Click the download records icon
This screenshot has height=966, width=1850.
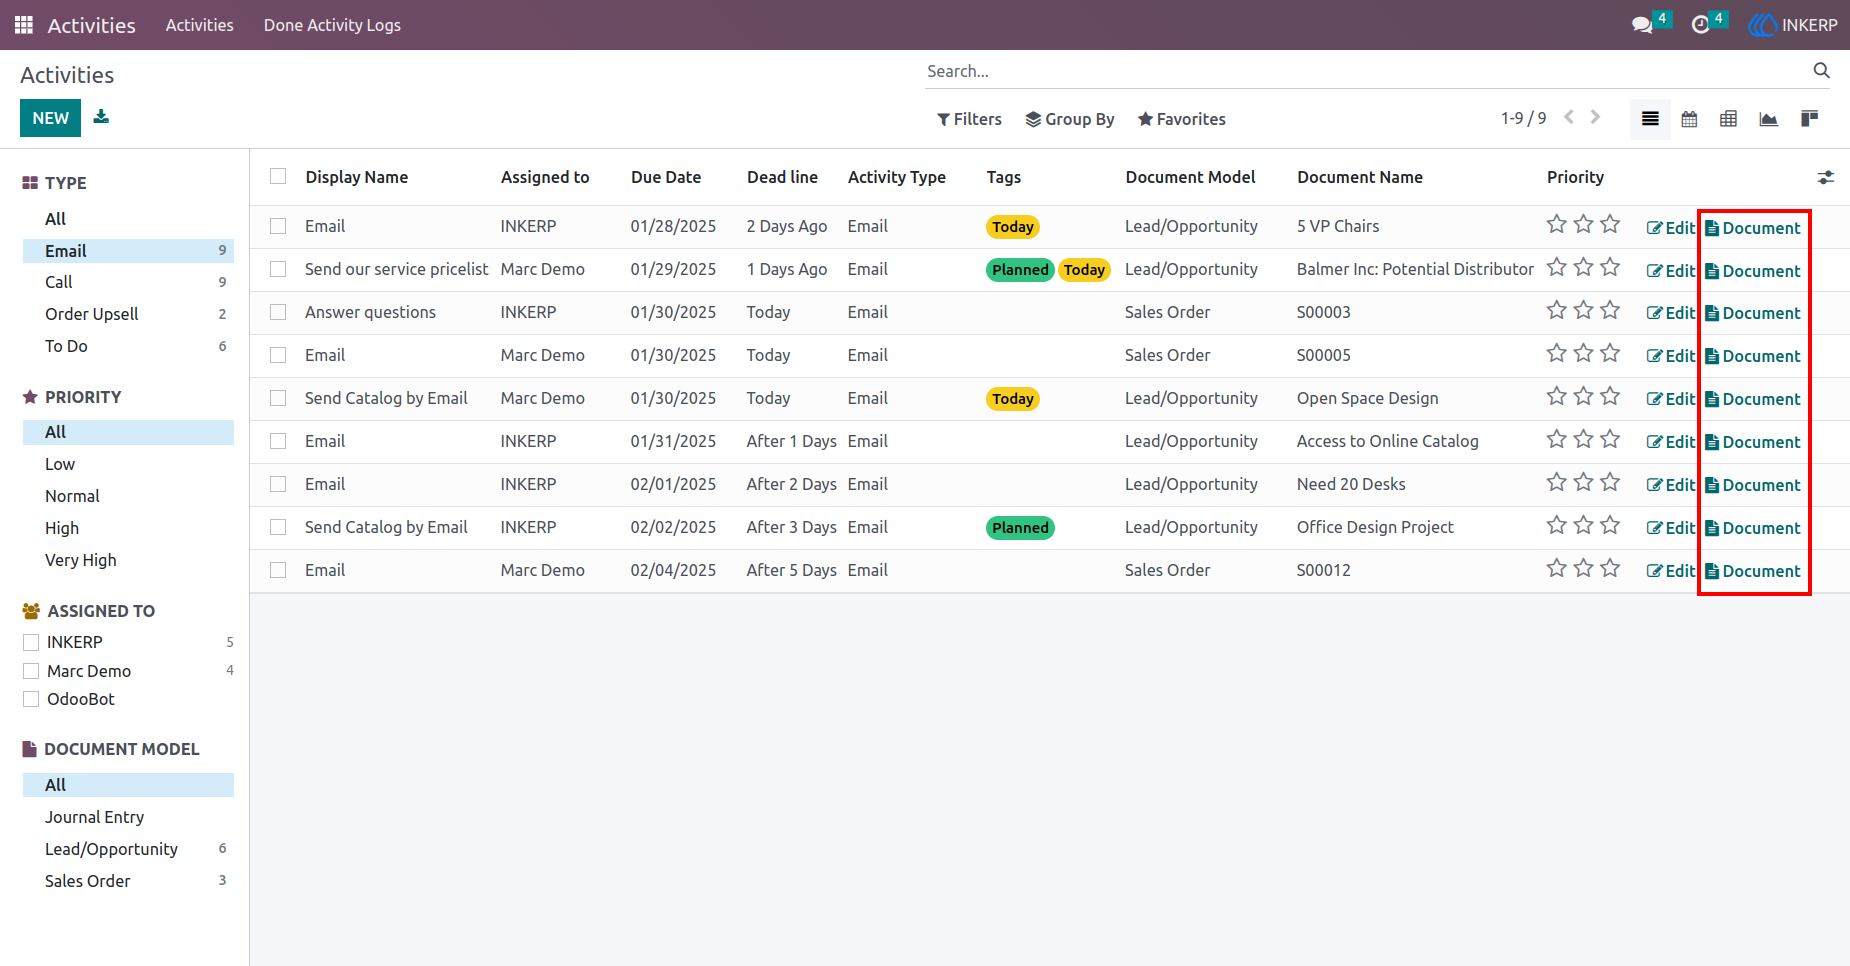(101, 117)
